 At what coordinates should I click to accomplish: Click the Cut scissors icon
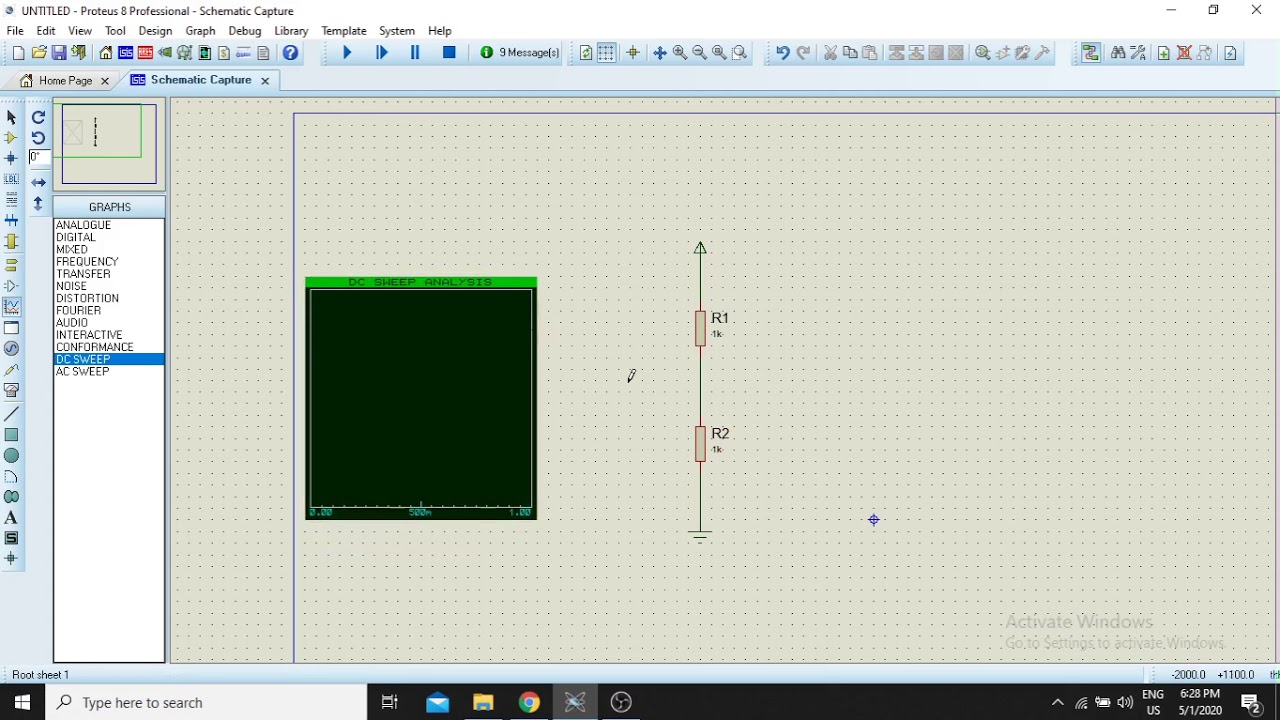(830, 53)
